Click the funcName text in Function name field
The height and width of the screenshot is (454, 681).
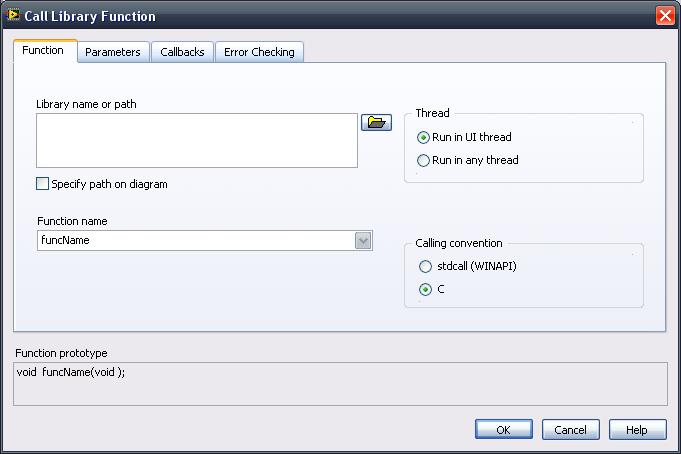point(66,240)
